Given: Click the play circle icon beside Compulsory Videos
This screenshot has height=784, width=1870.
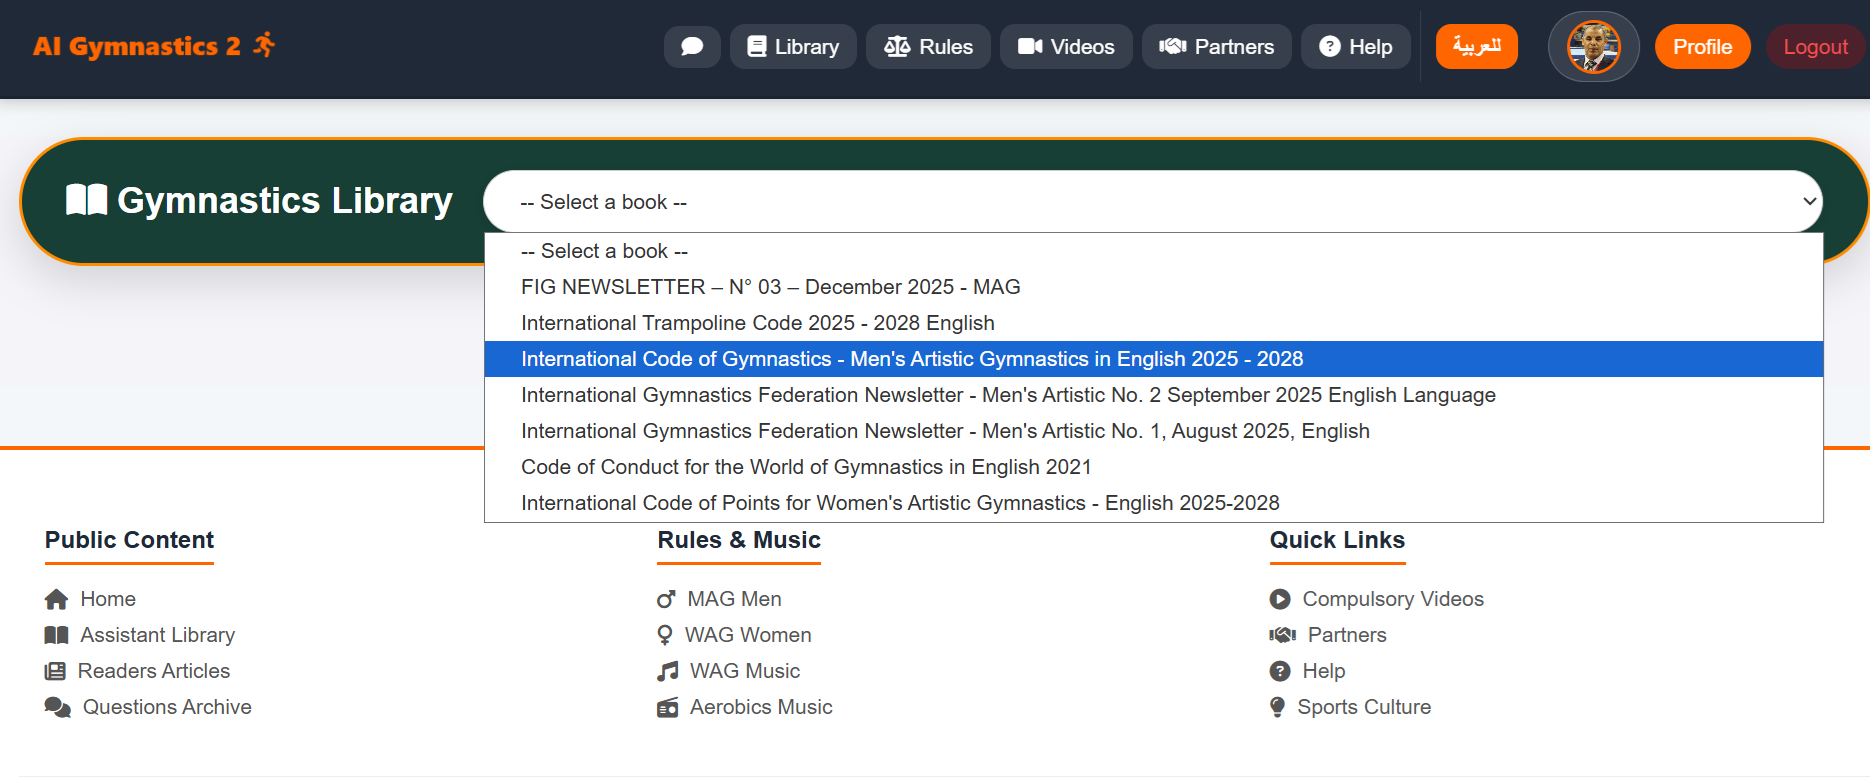Looking at the screenshot, I should point(1280,599).
